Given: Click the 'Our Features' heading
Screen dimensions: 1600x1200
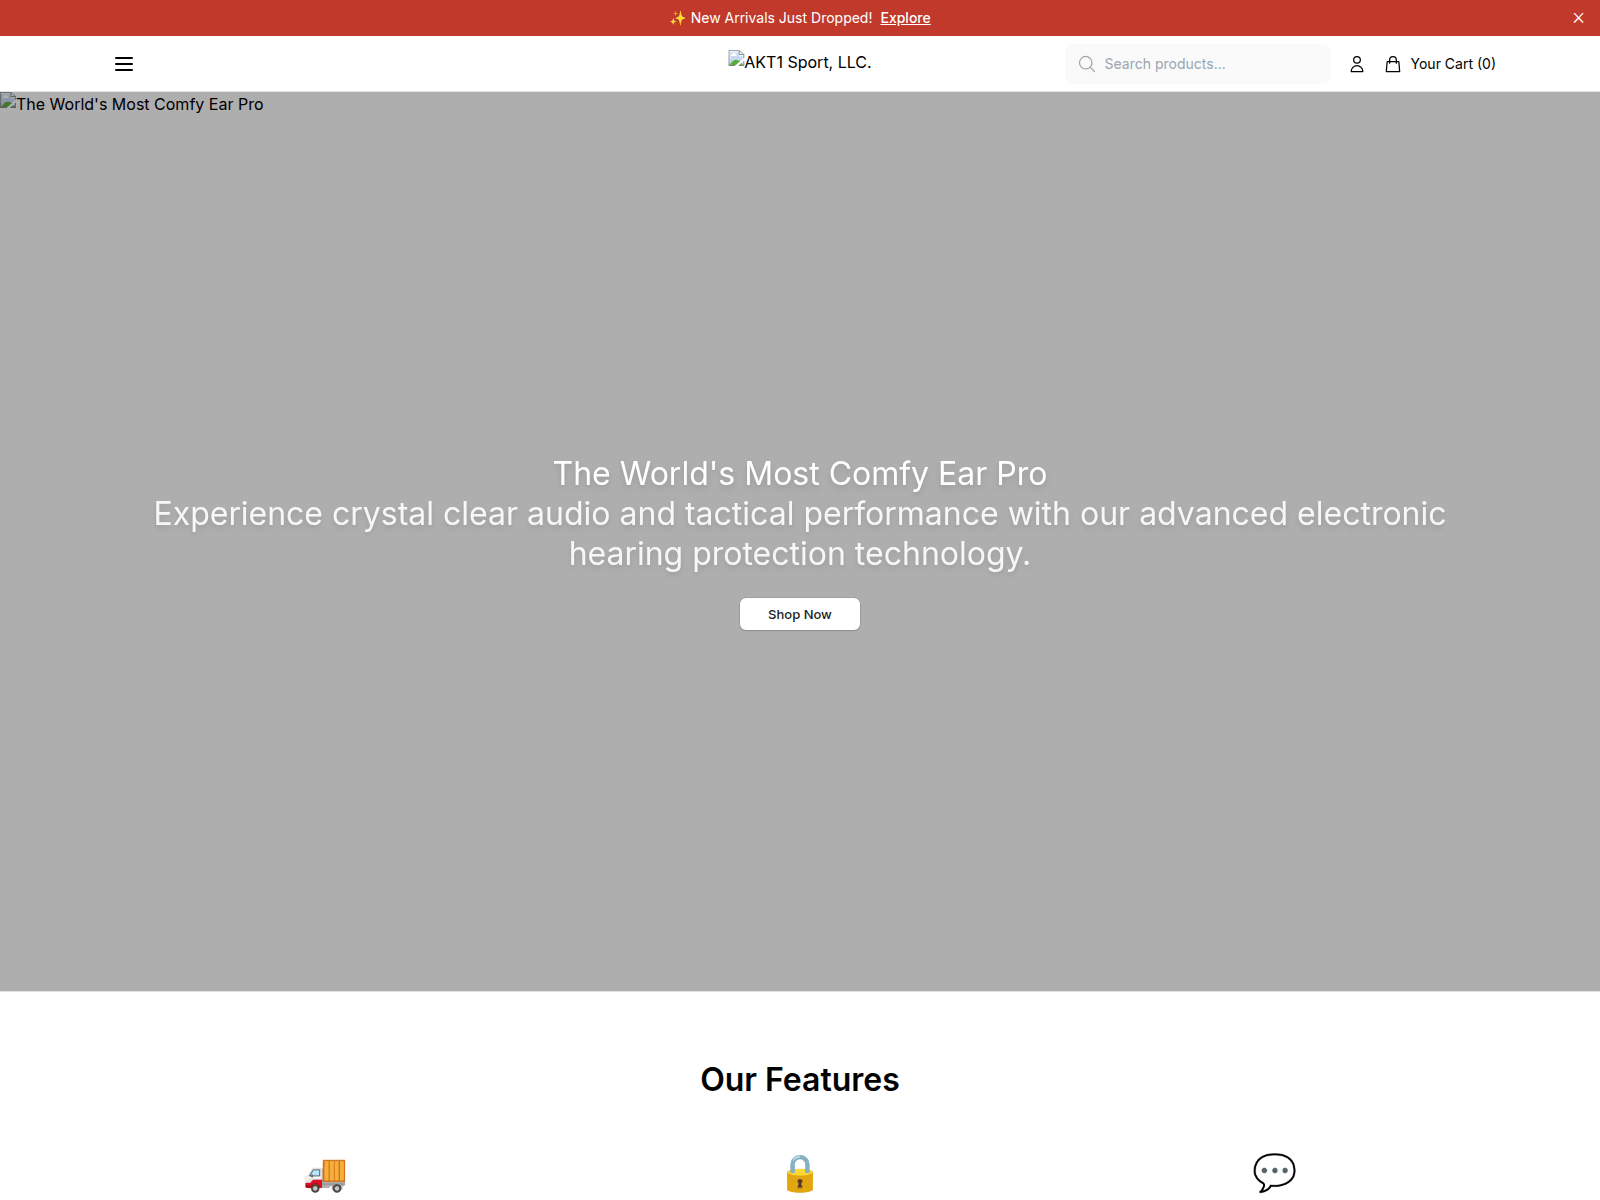Looking at the screenshot, I should click(800, 1080).
